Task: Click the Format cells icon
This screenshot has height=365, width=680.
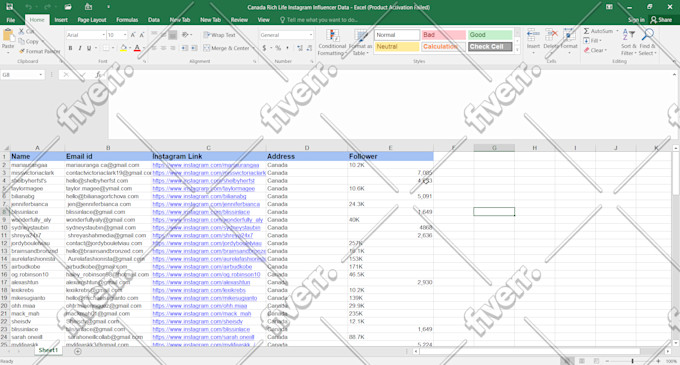Action: 569,35
